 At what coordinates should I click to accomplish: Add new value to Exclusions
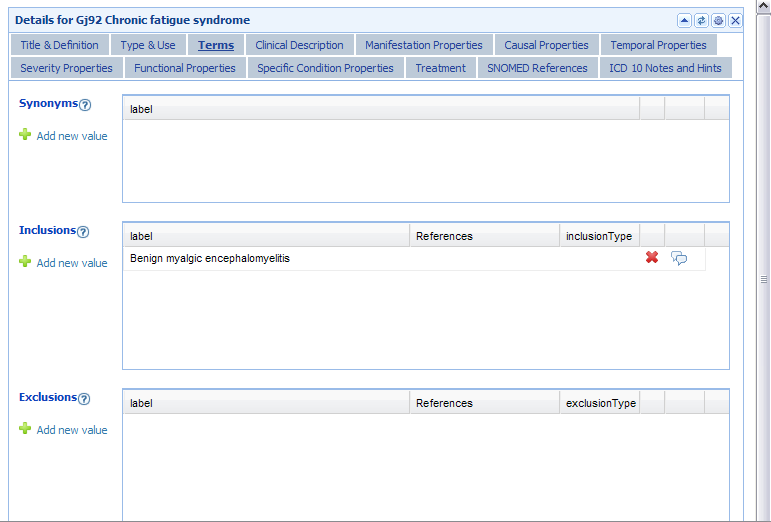[71, 430]
